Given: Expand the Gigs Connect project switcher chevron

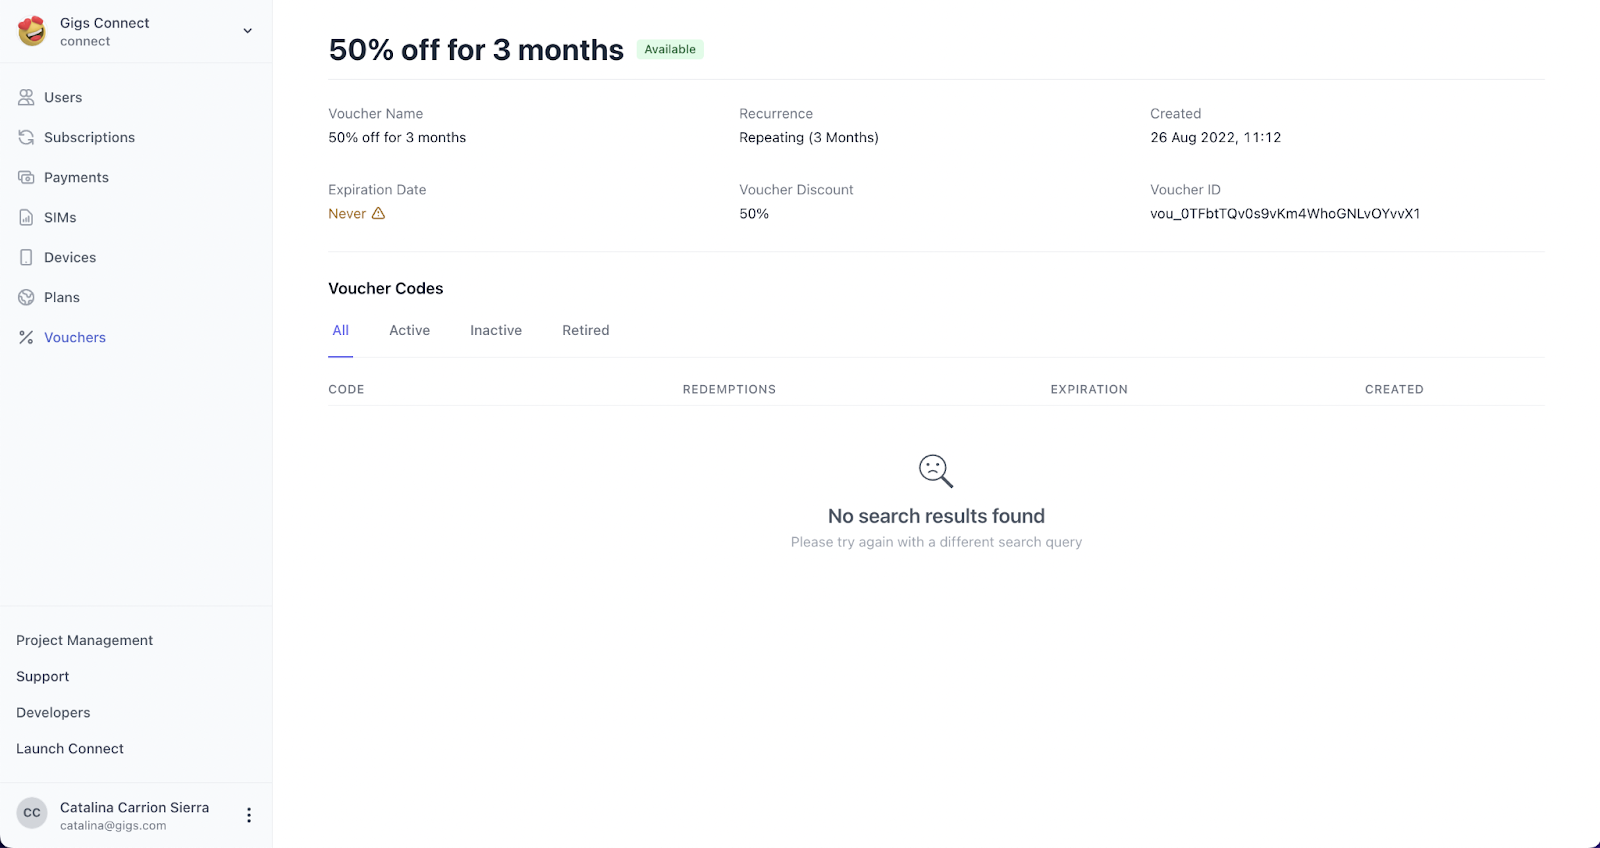Looking at the screenshot, I should point(248,31).
